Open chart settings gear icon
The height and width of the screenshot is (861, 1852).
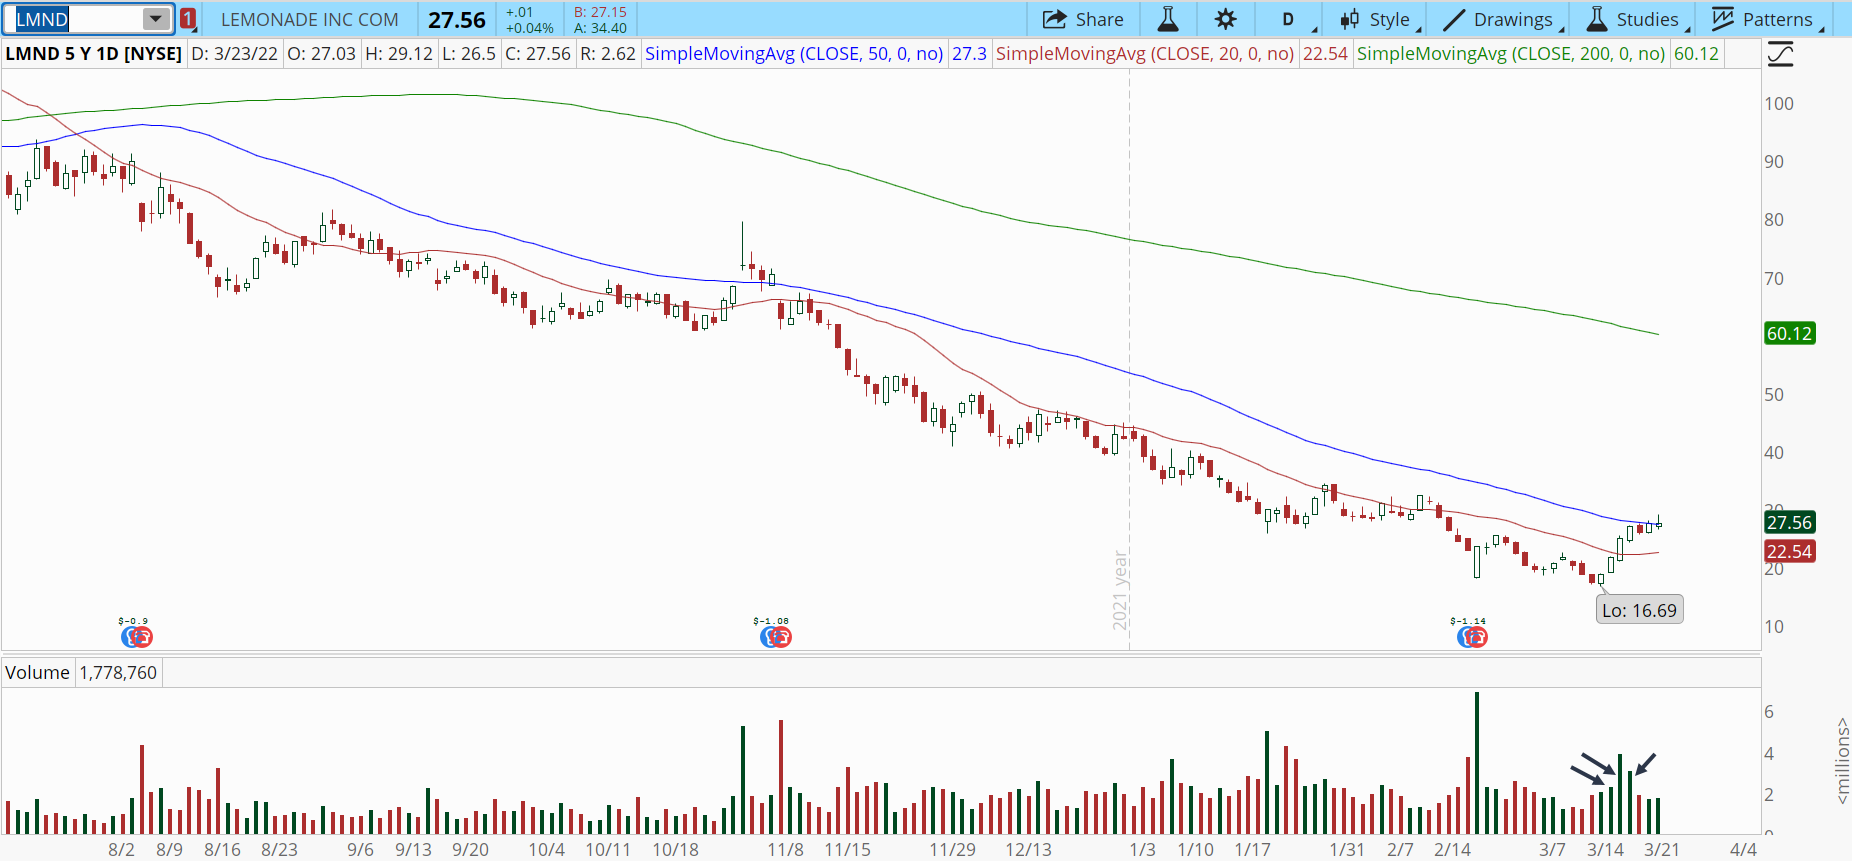click(1225, 19)
